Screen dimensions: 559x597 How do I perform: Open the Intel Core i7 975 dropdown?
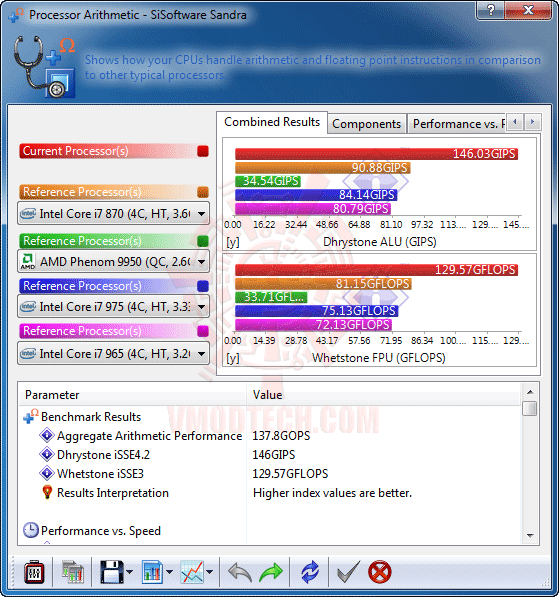pyautogui.click(x=113, y=306)
